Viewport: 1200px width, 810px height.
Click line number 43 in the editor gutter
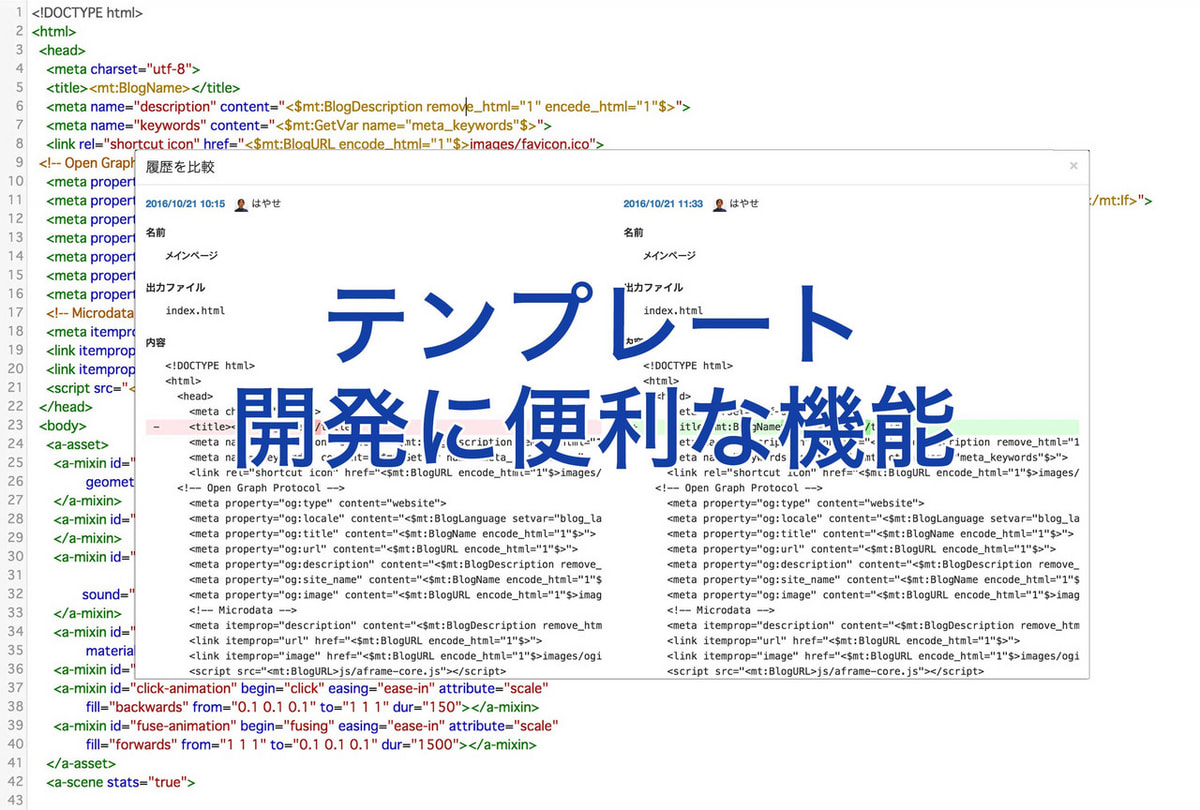14,801
